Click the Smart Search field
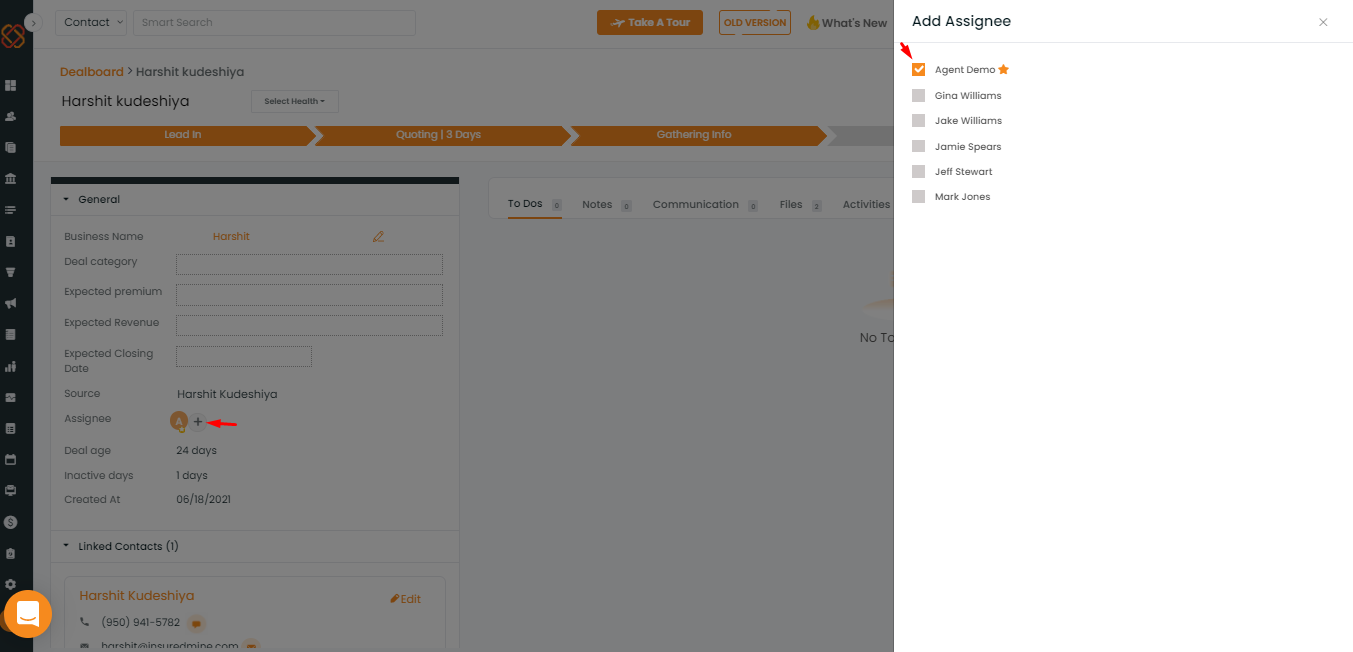The image size is (1353, 652). [x=274, y=22]
